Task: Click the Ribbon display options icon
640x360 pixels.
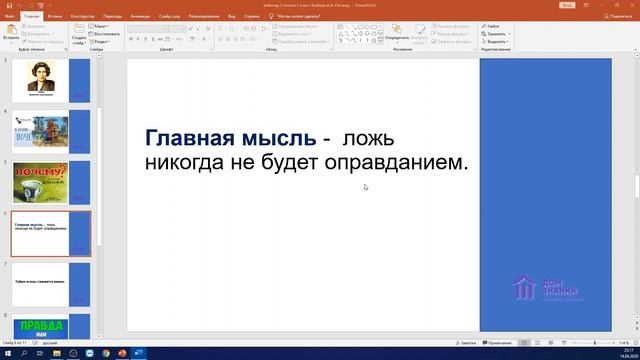Action: [586, 5]
